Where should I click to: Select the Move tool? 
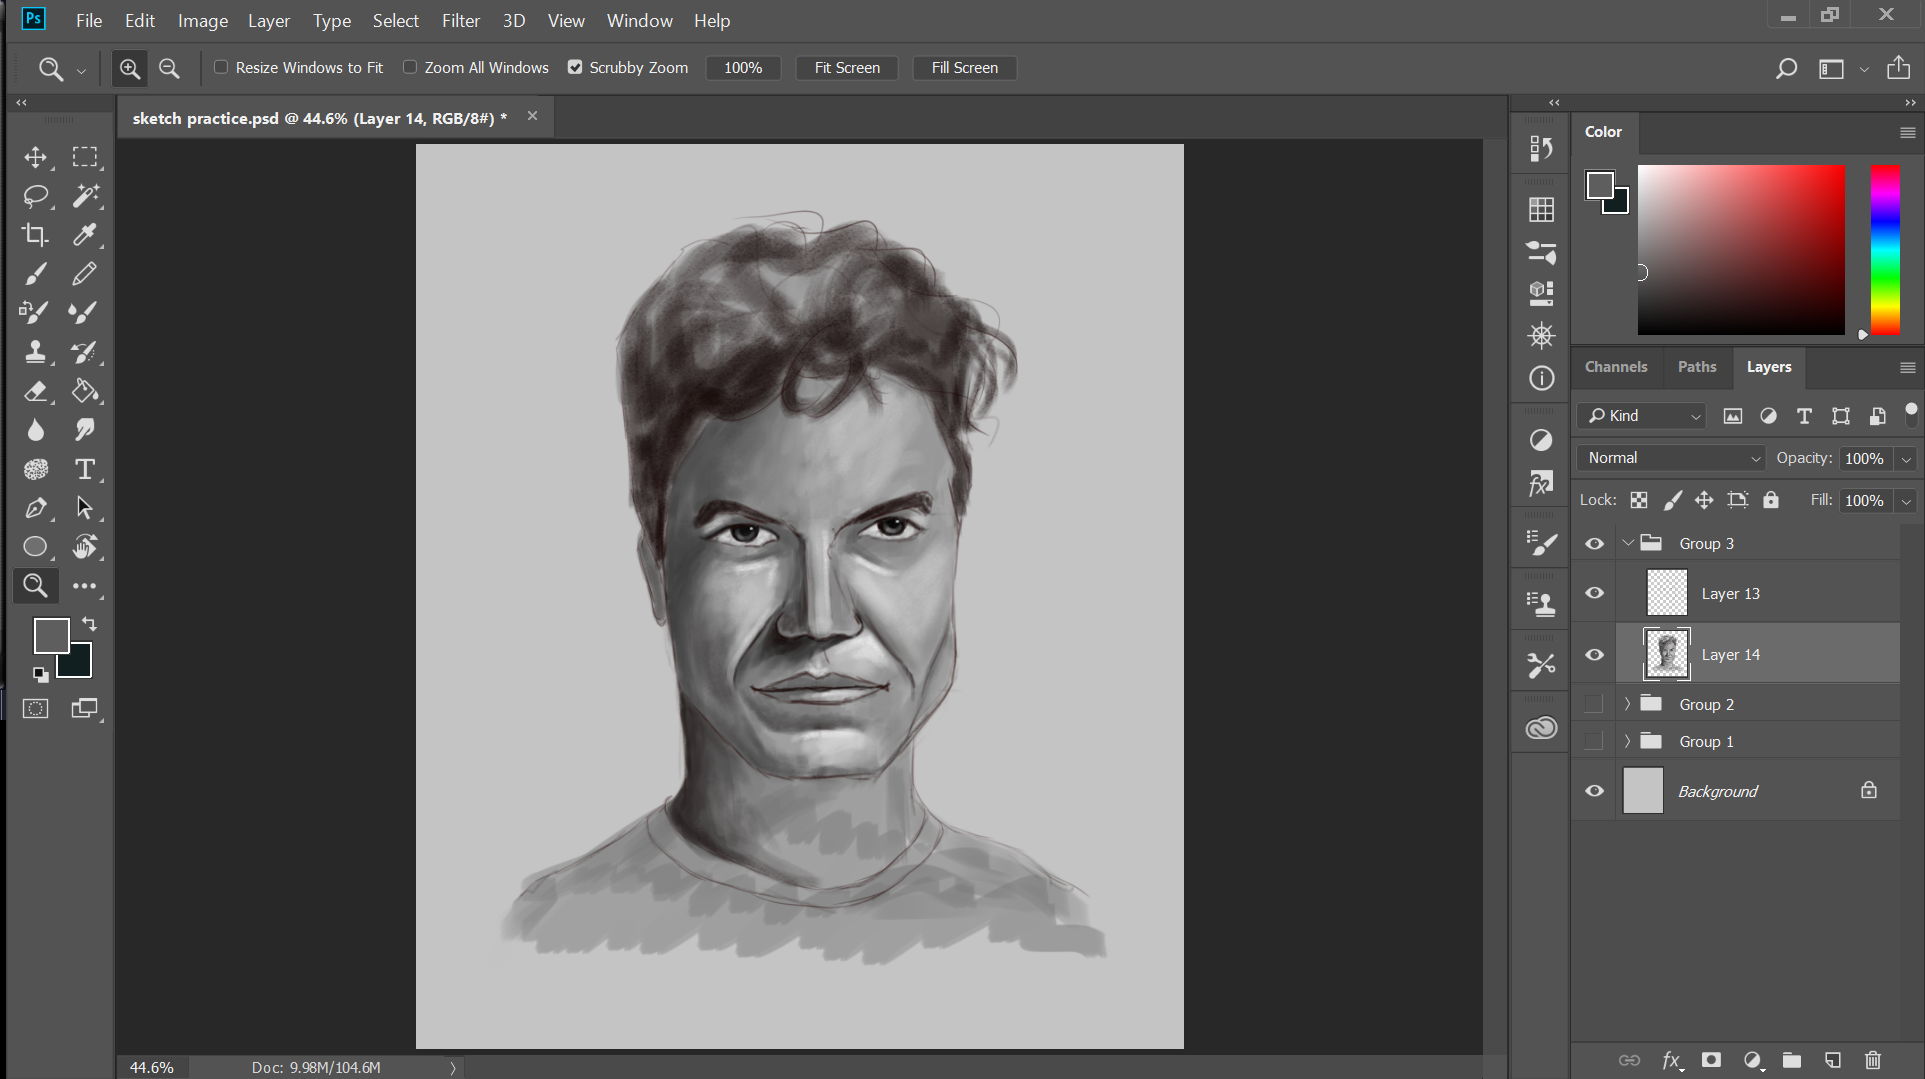(x=36, y=157)
